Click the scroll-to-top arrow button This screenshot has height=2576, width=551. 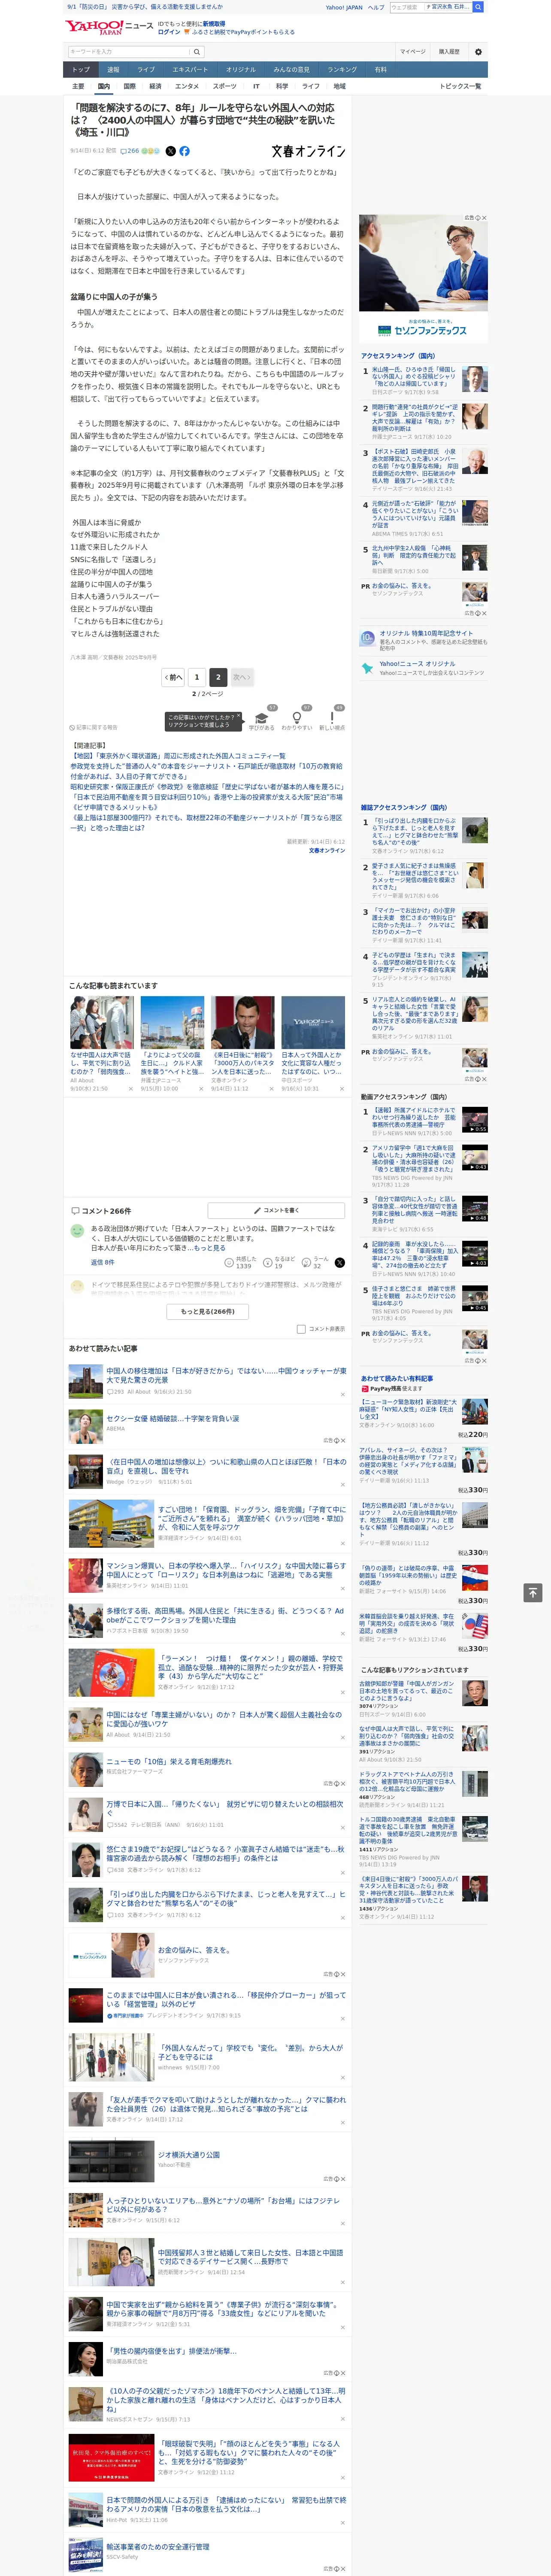(x=532, y=1592)
